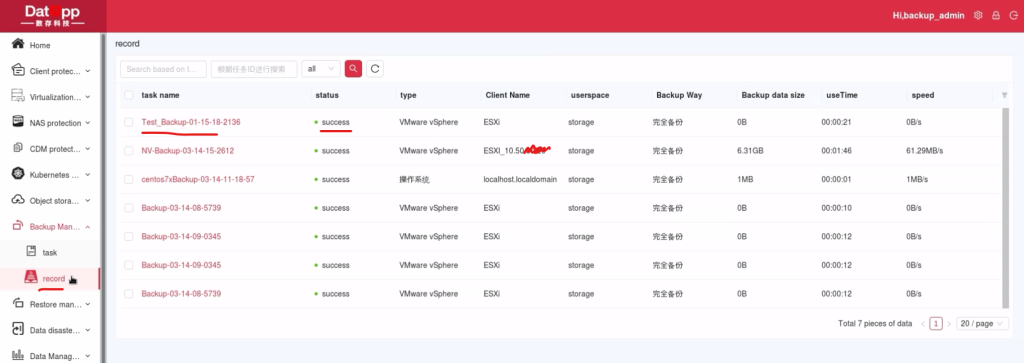
Task: Open the NV-Backup-03-14-15-2612 task link
Action: pos(187,151)
